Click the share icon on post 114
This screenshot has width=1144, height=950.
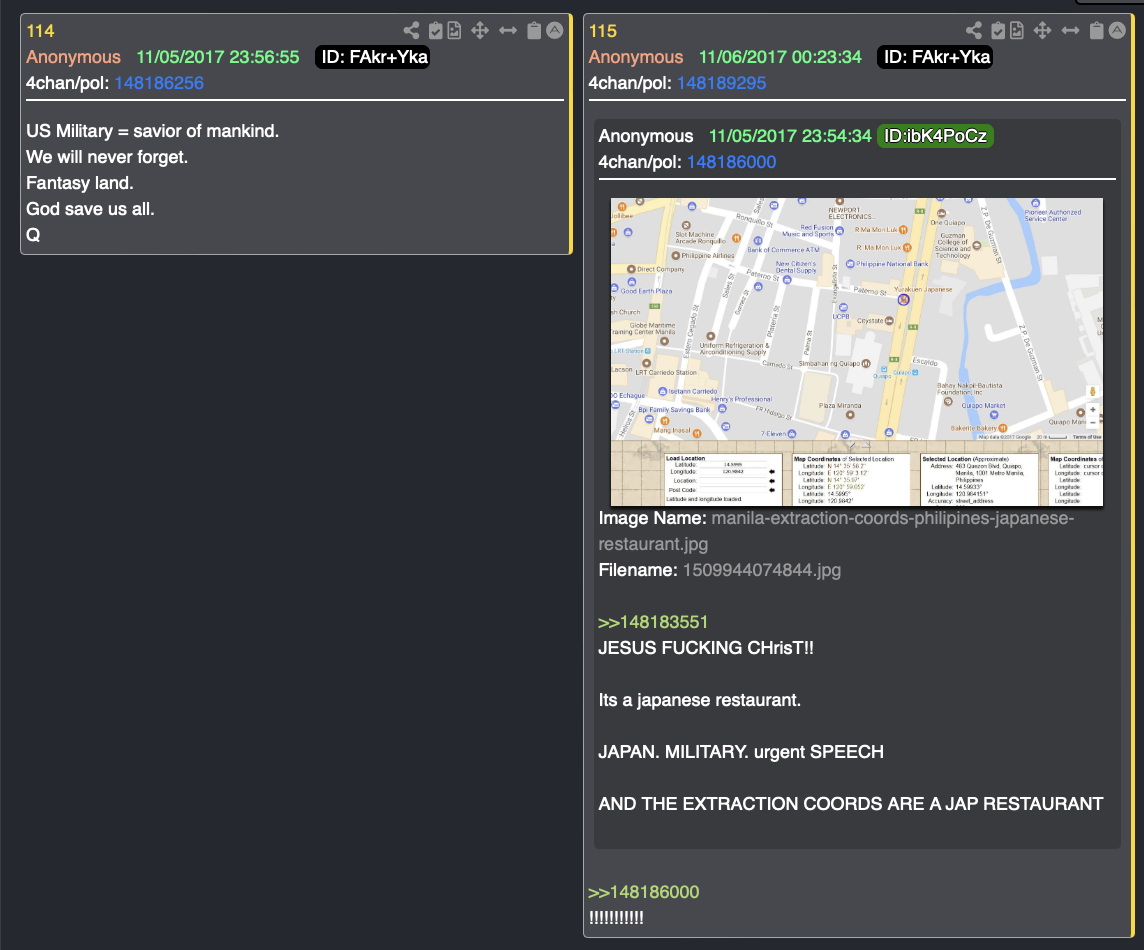pos(411,30)
